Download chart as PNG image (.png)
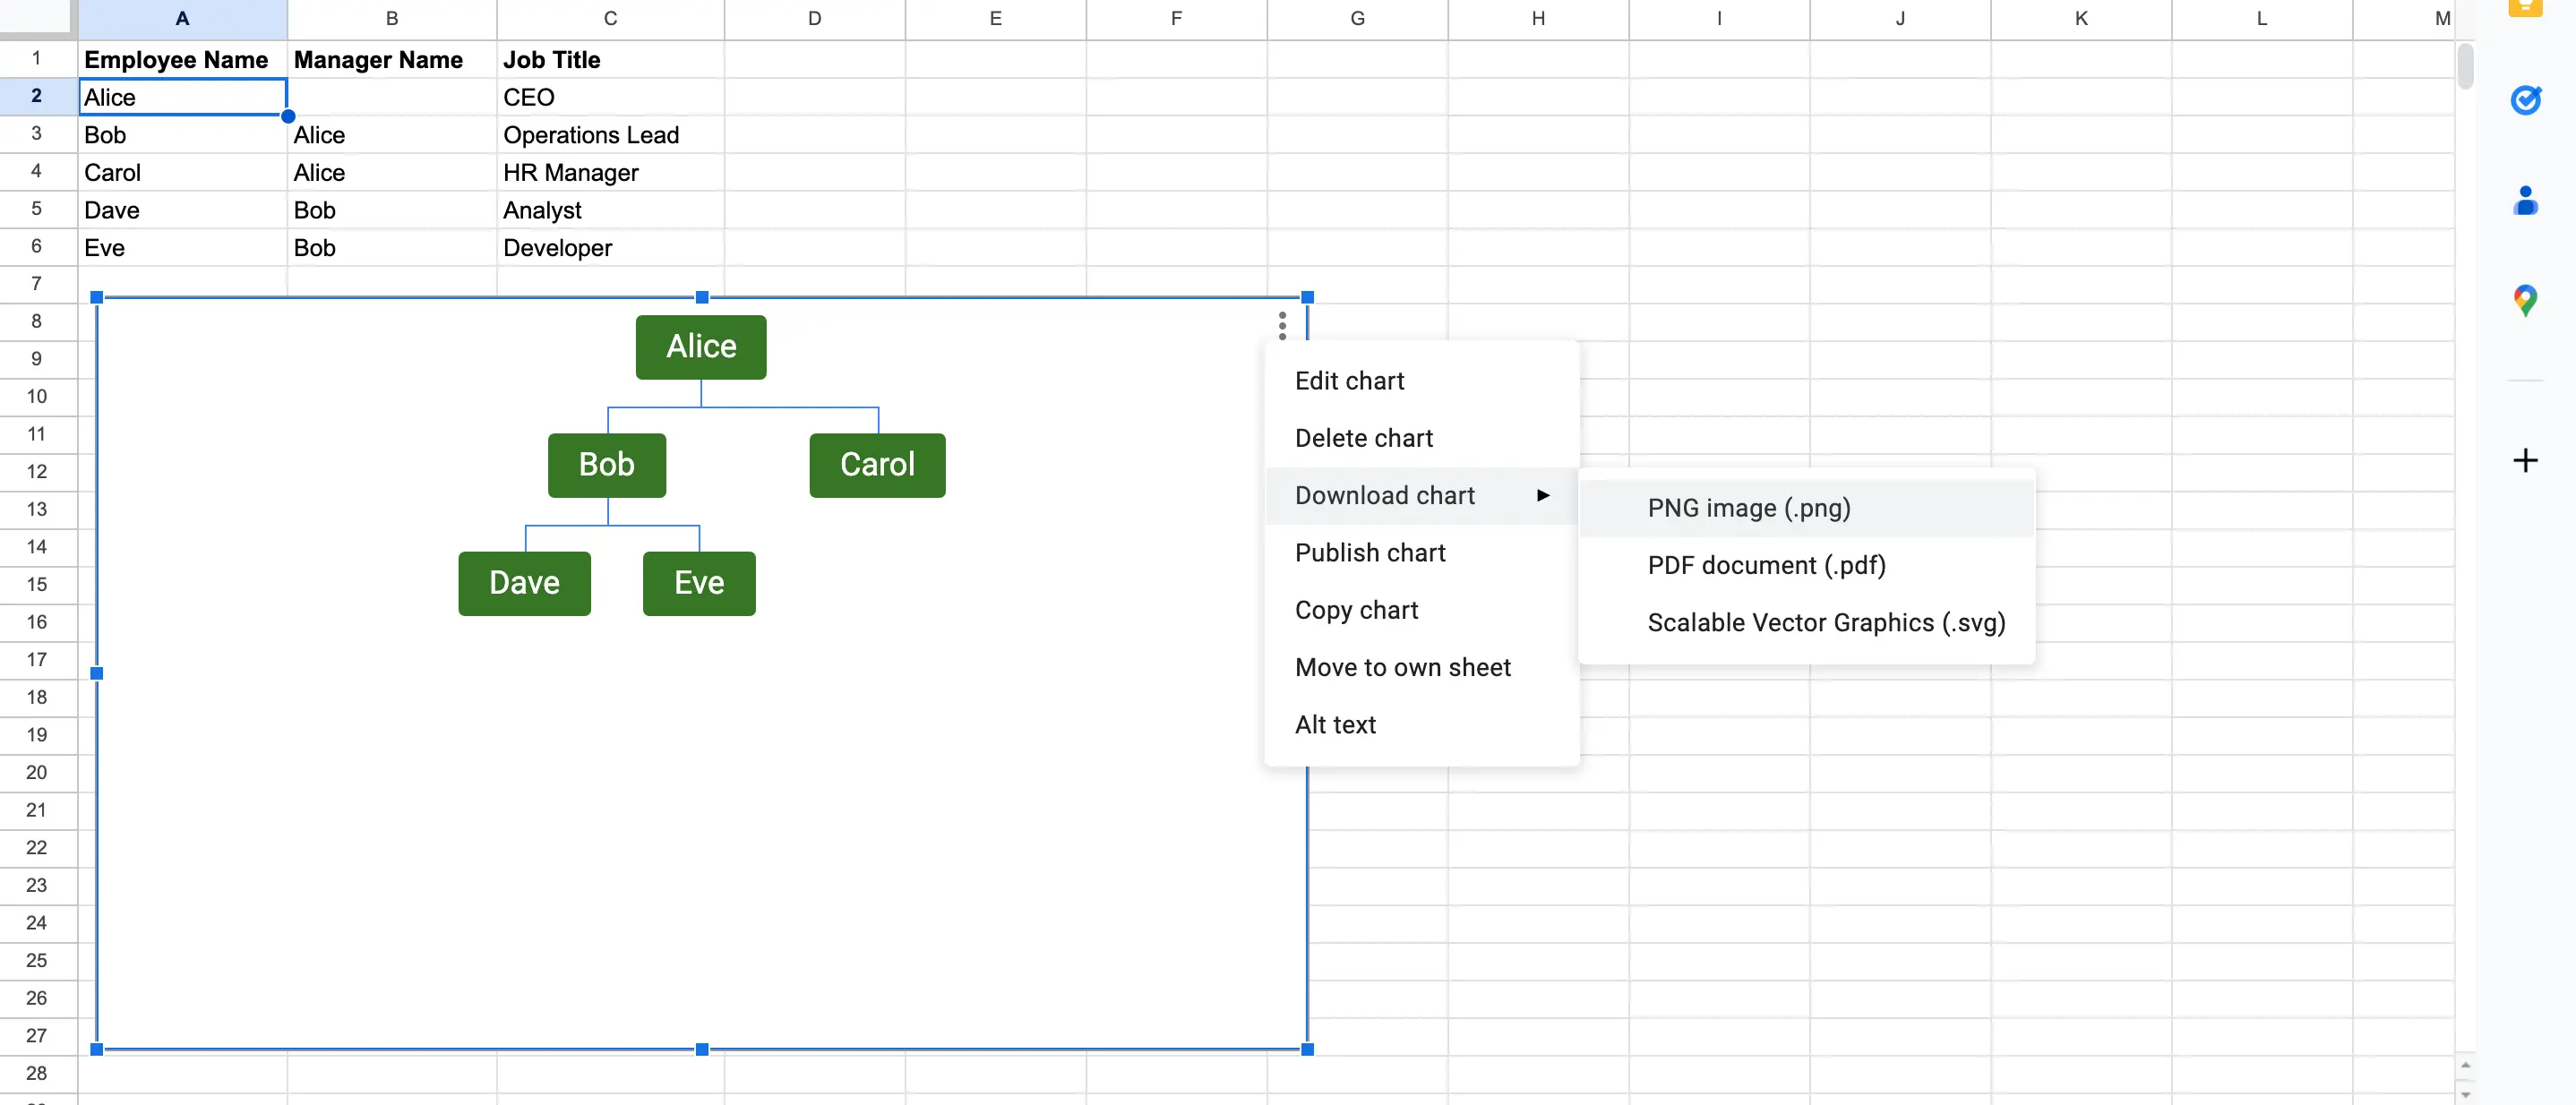Viewport: 2576px width, 1105px height. pos(1806,508)
